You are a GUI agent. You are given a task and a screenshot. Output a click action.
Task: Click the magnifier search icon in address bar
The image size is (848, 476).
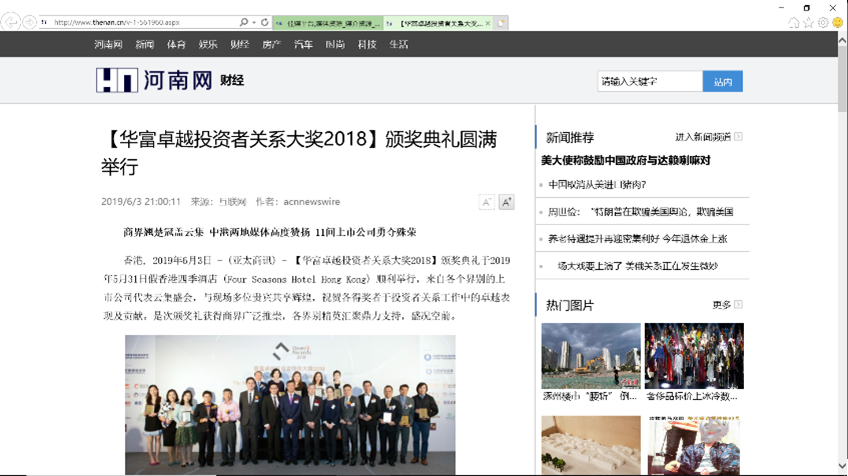pyautogui.click(x=244, y=22)
